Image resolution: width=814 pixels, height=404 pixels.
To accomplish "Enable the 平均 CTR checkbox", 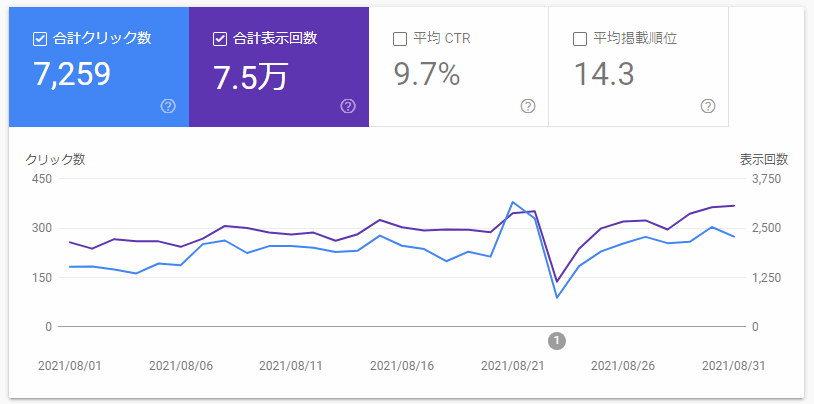I will pos(400,39).
